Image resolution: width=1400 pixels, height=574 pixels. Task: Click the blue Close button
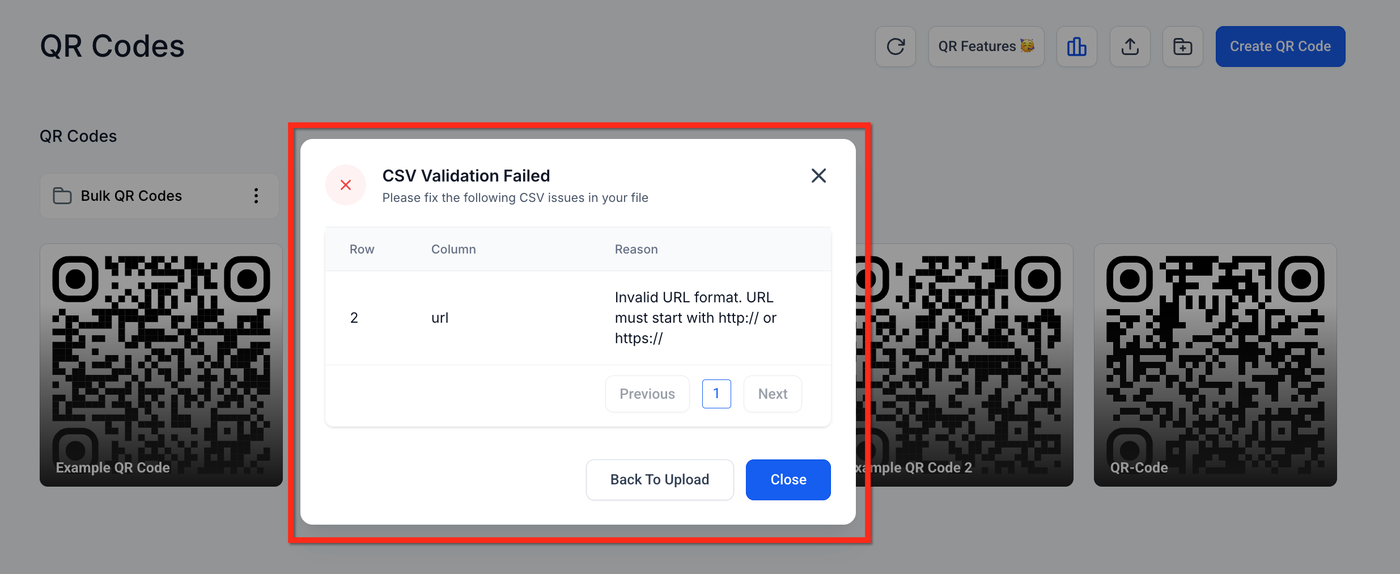pyautogui.click(x=788, y=480)
